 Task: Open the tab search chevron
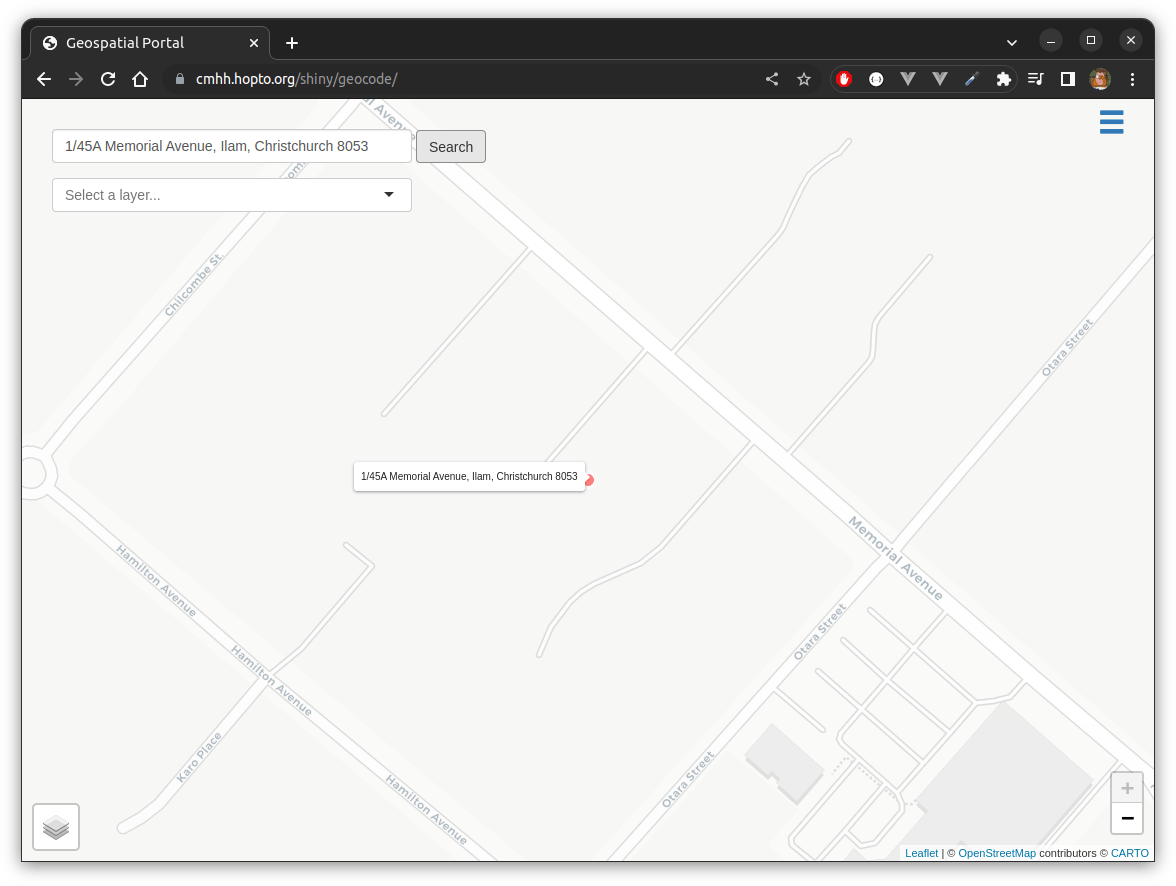(1012, 43)
